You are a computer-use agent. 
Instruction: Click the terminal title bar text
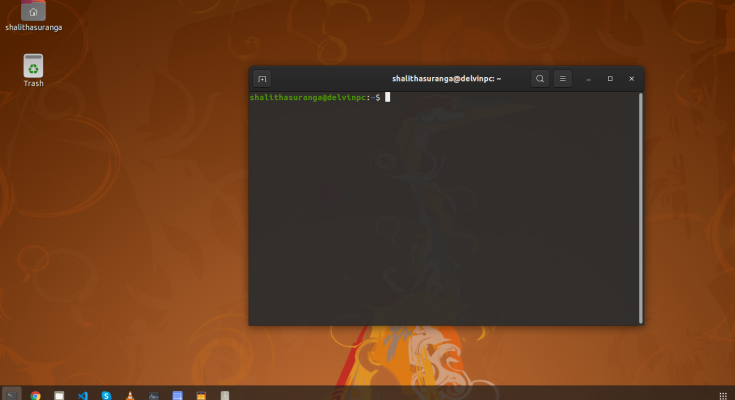(446, 78)
